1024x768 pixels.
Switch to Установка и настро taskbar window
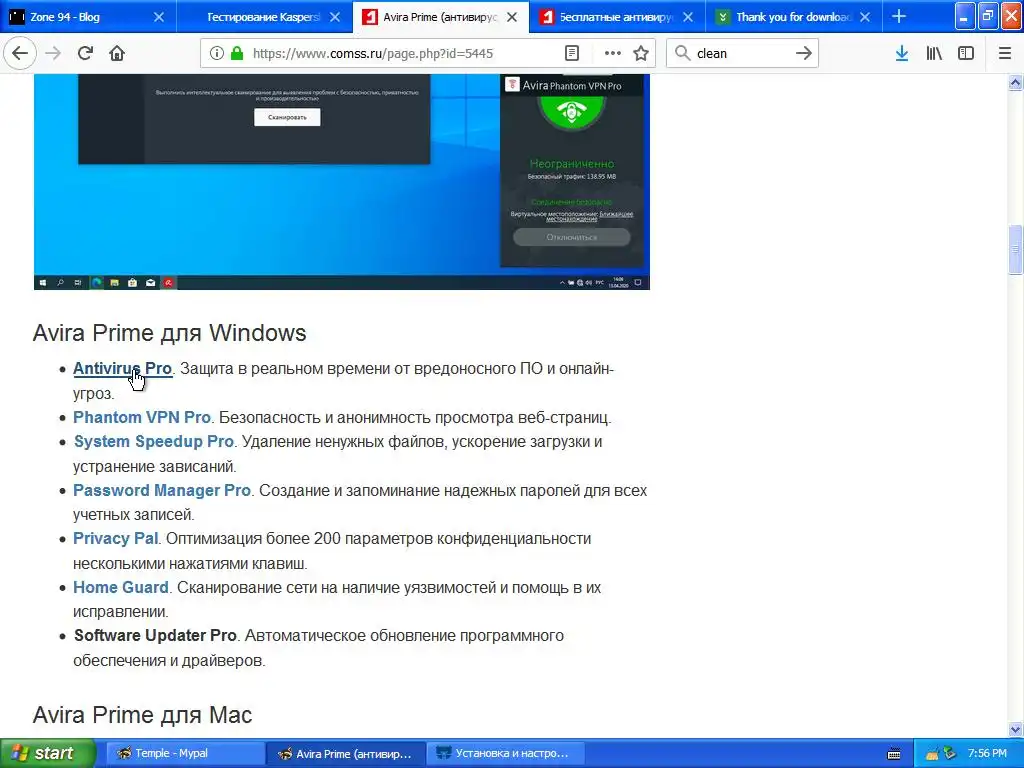click(x=506, y=753)
